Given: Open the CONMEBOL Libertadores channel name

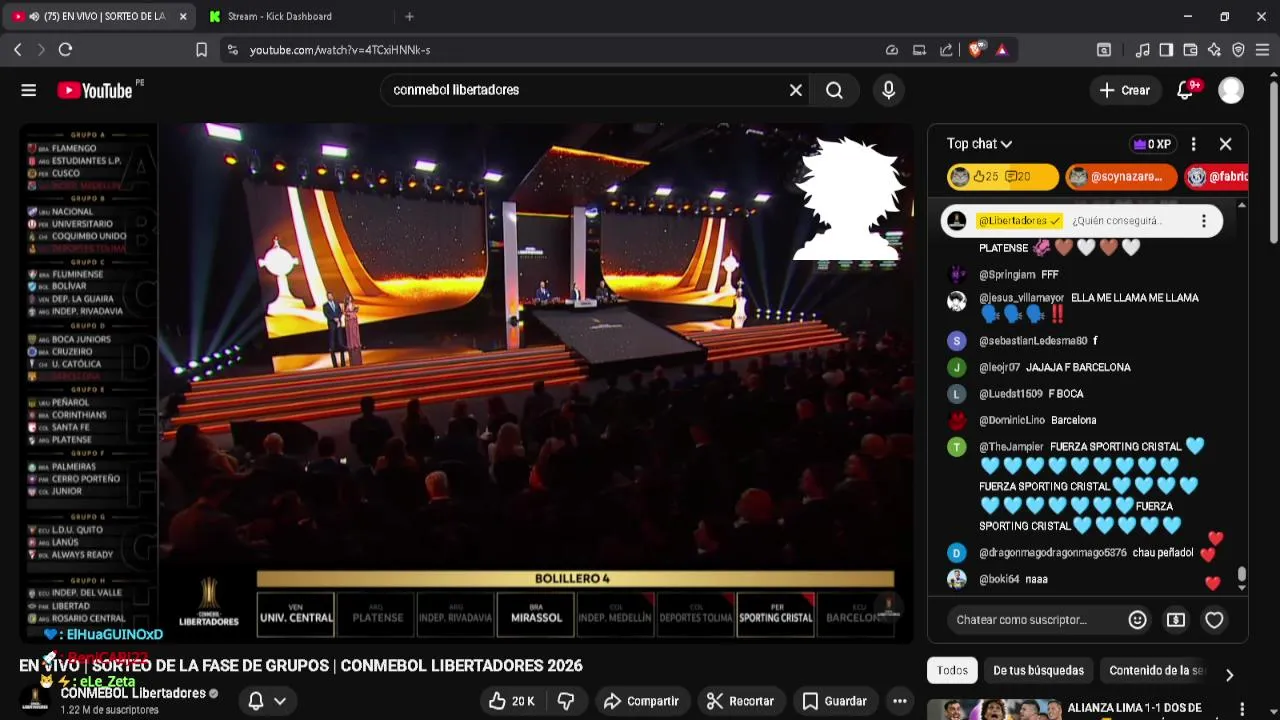Looking at the screenshot, I should coord(133,693).
